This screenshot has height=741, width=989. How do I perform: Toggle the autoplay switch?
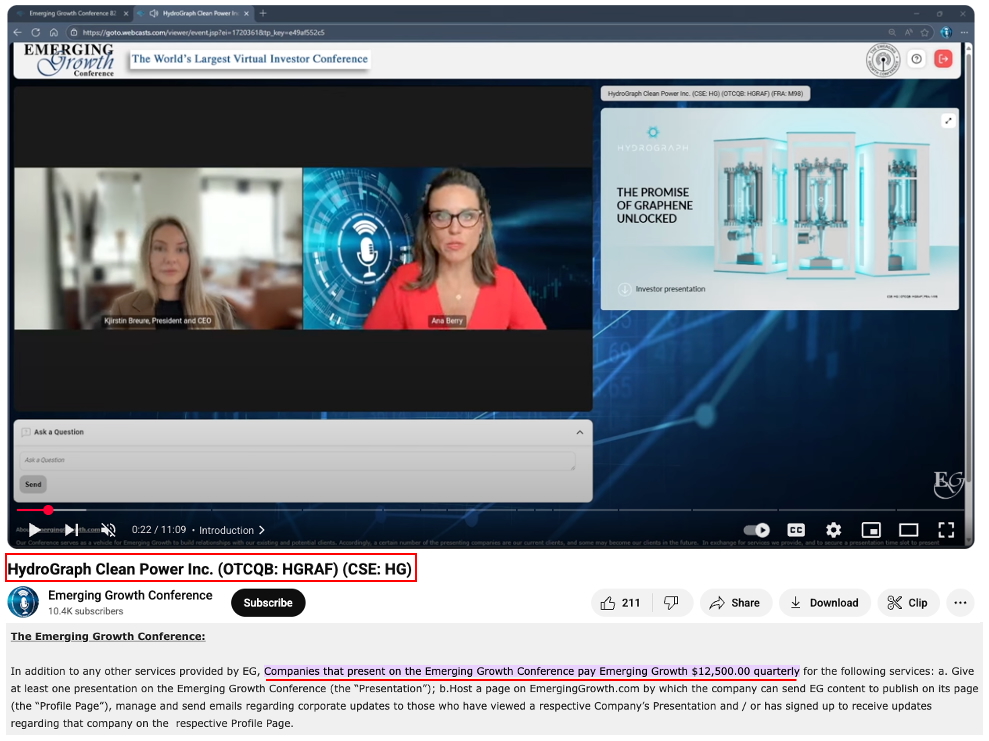(756, 530)
